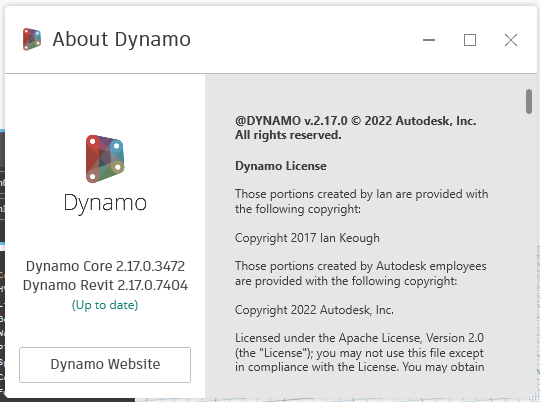
Task: Click the "Licensed under the Apache License" paragraph
Action: pyautogui.click(x=360, y=352)
